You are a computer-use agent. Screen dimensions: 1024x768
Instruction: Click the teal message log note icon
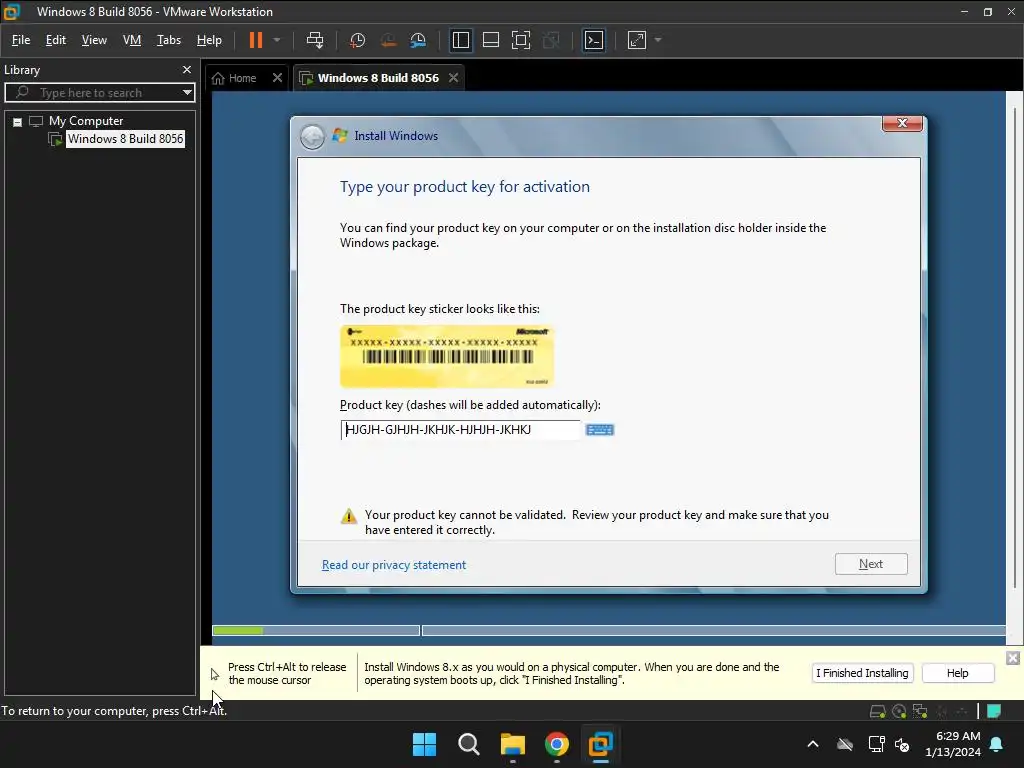pyautogui.click(x=993, y=711)
